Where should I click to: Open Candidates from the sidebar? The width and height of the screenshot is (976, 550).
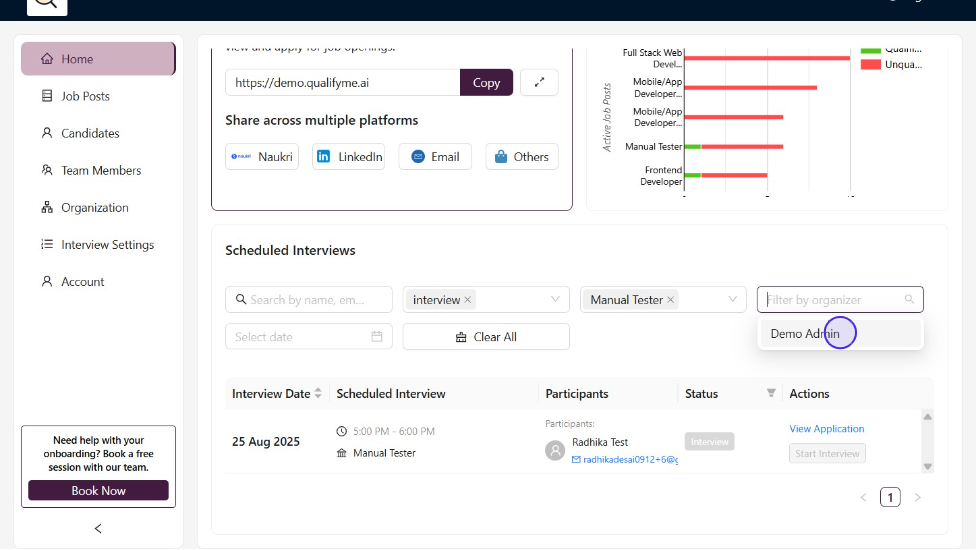point(90,133)
